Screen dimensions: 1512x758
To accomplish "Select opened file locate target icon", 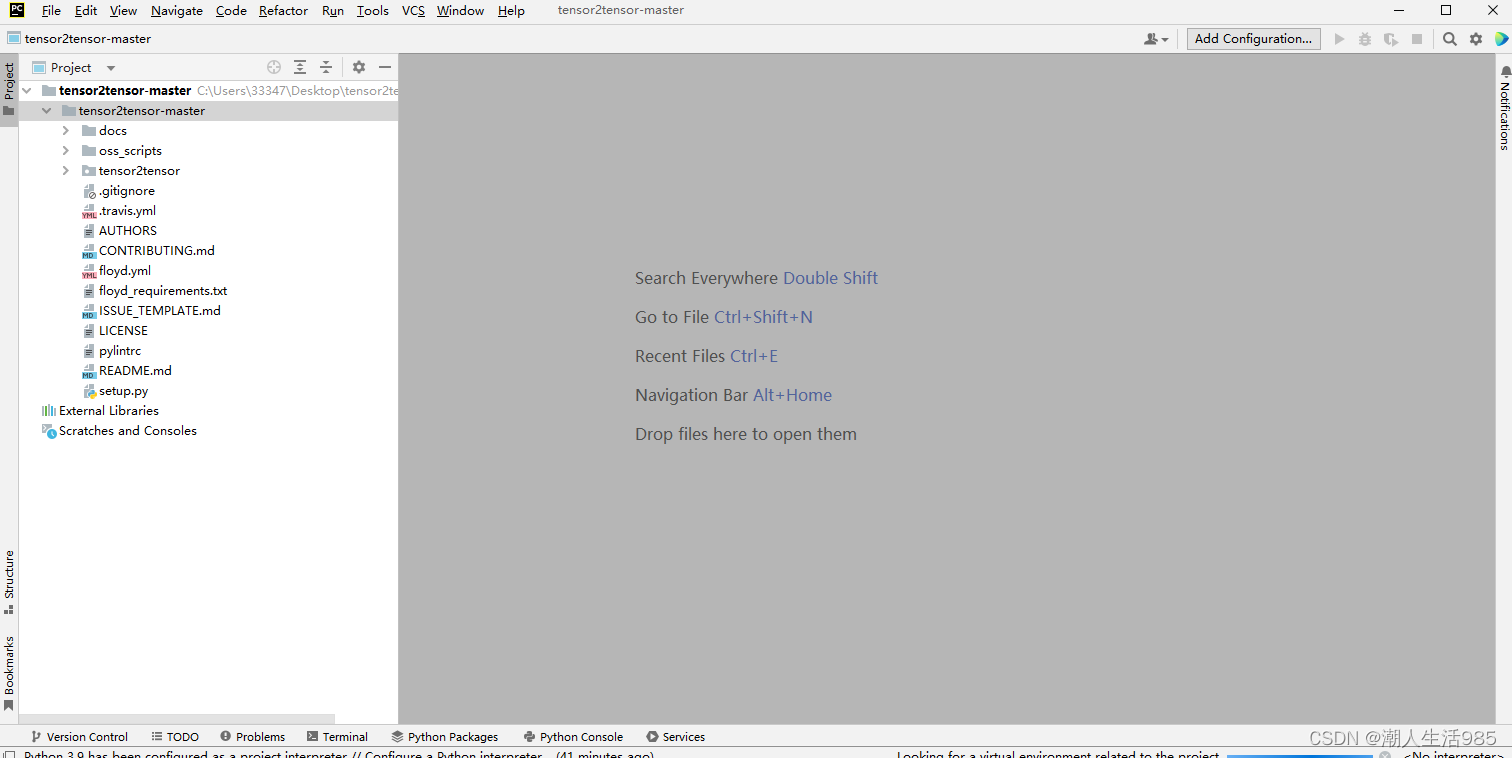I will coord(274,67).
